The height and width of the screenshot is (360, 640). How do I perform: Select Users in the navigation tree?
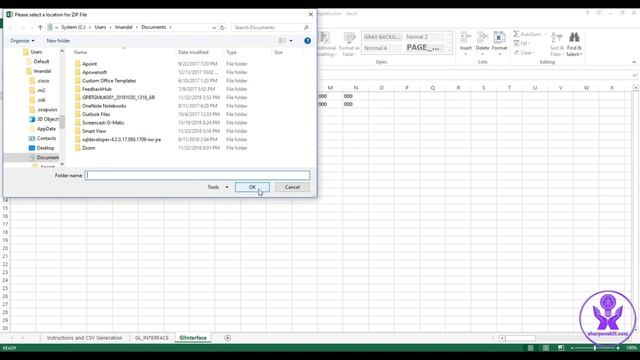coord(36,52)
